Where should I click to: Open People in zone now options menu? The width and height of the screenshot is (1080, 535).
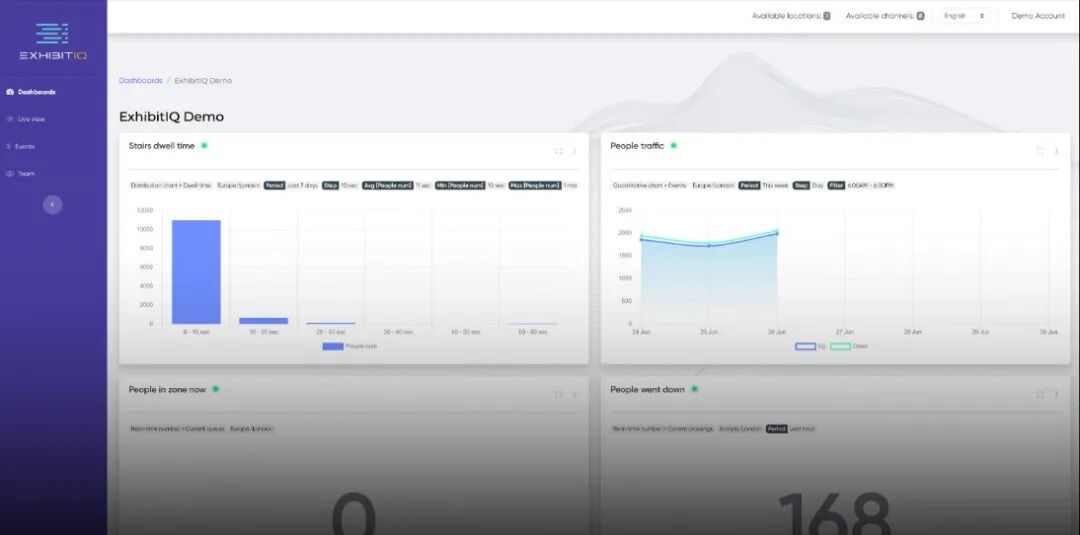(574, 395)
